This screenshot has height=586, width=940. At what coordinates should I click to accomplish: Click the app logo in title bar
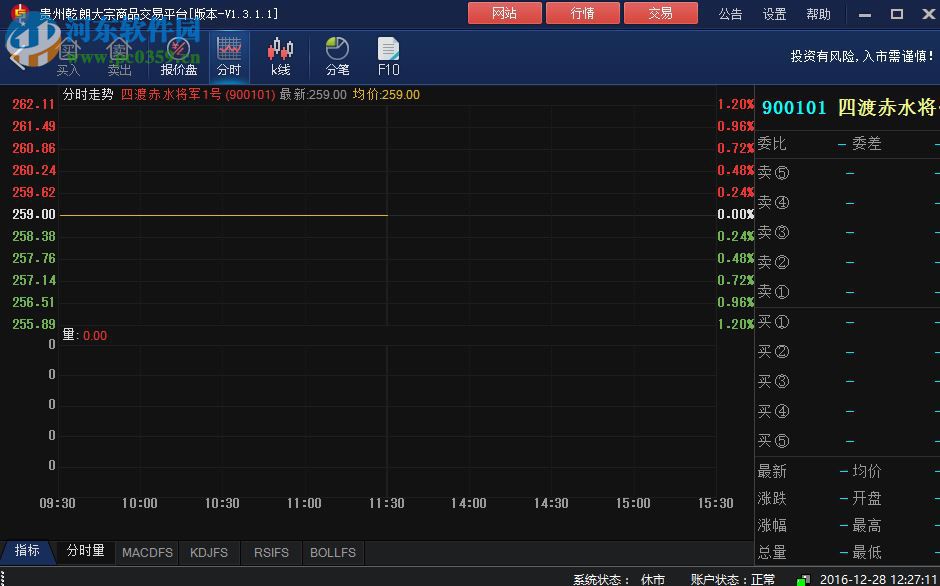click(20, 12)
